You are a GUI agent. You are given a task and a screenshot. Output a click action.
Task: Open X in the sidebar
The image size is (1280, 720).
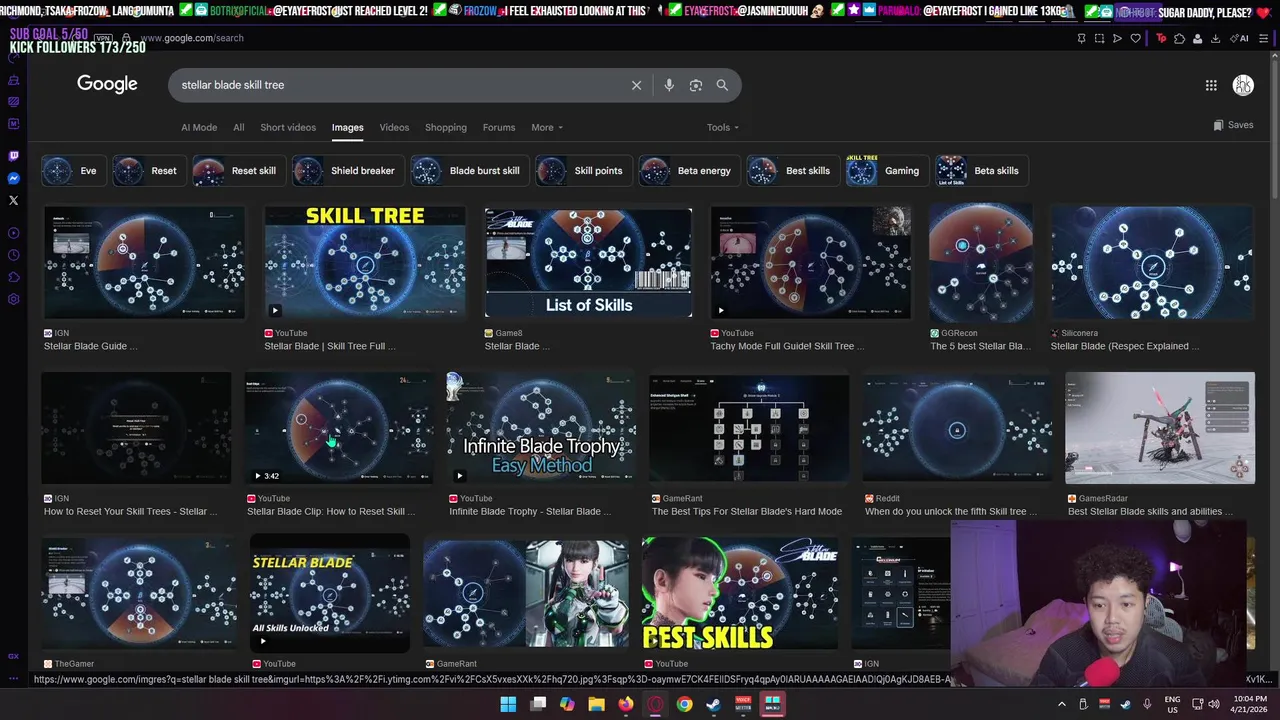pyautogui.click(x=13, y=200)
